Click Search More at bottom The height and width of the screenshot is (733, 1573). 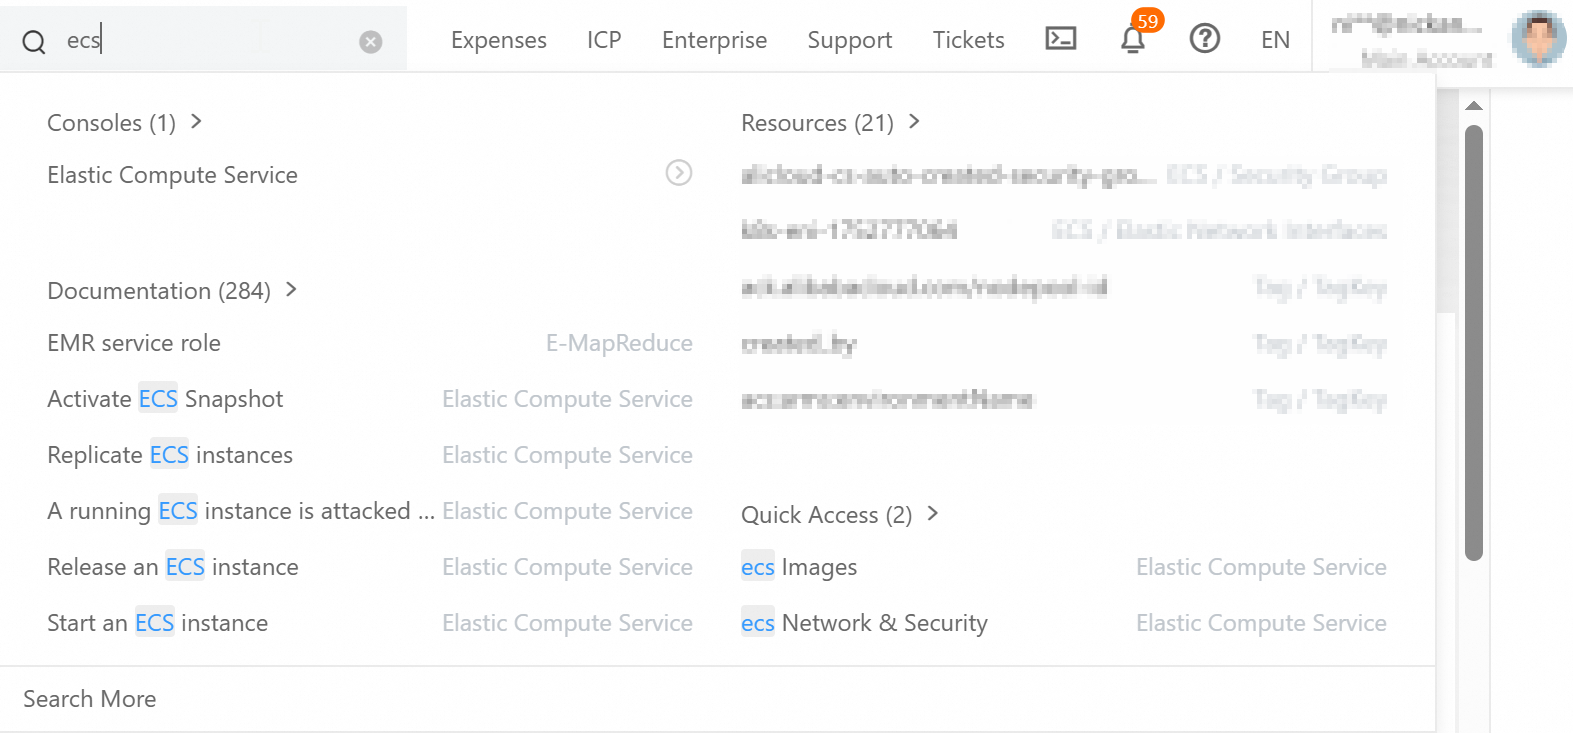(x=90, y=699)
